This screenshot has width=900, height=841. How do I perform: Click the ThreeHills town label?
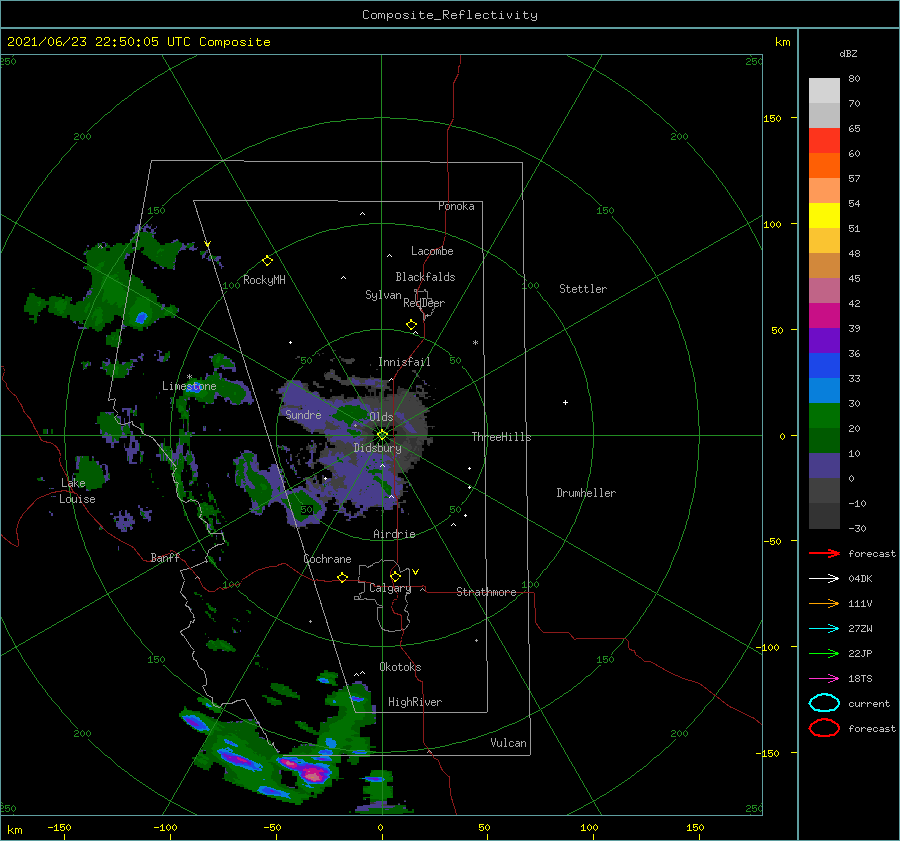click(x=501, y=437)
